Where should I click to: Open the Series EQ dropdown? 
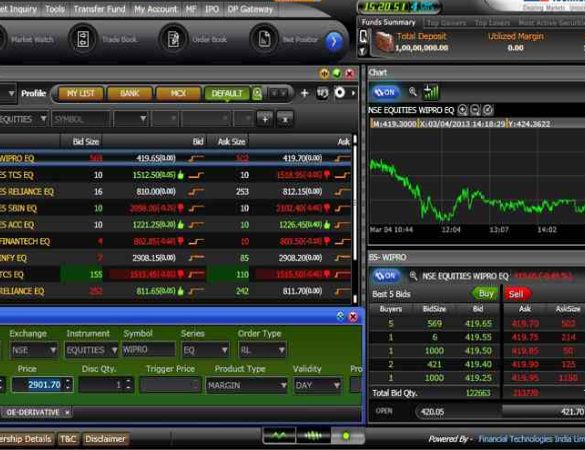point(224,350)
